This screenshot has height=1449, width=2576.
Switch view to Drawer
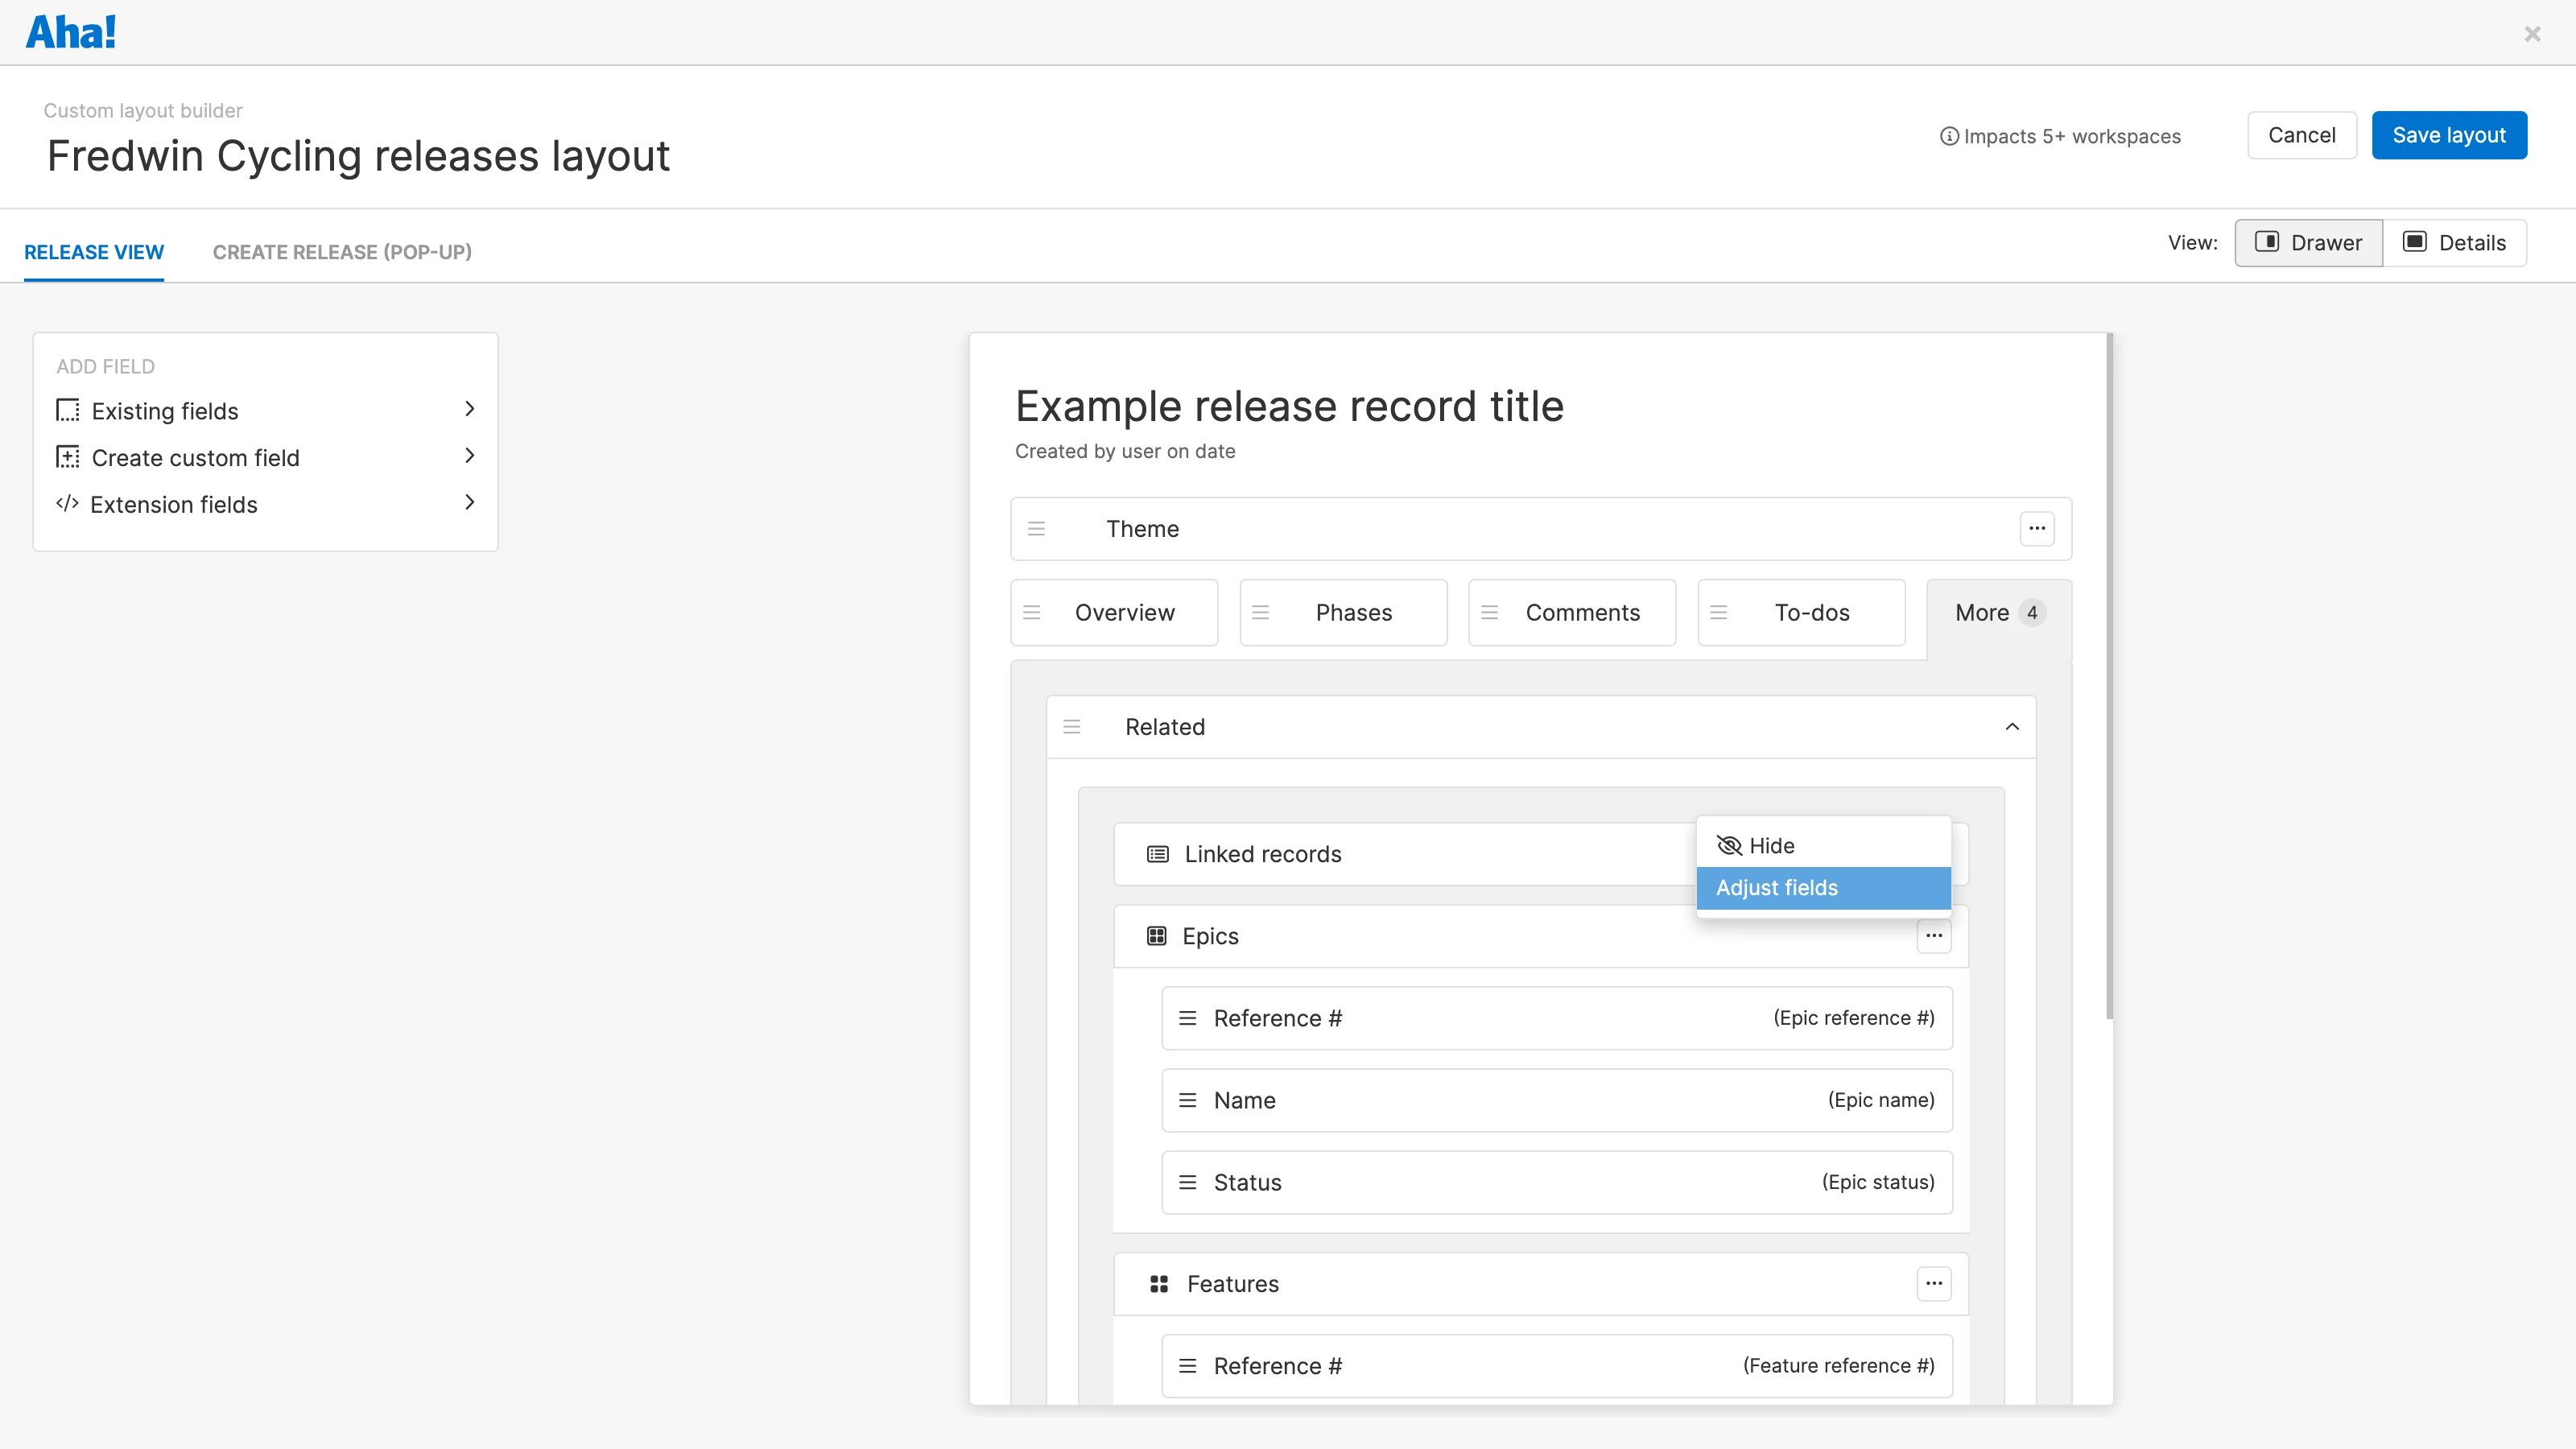pyautogui.click(x=2308, y=243)
